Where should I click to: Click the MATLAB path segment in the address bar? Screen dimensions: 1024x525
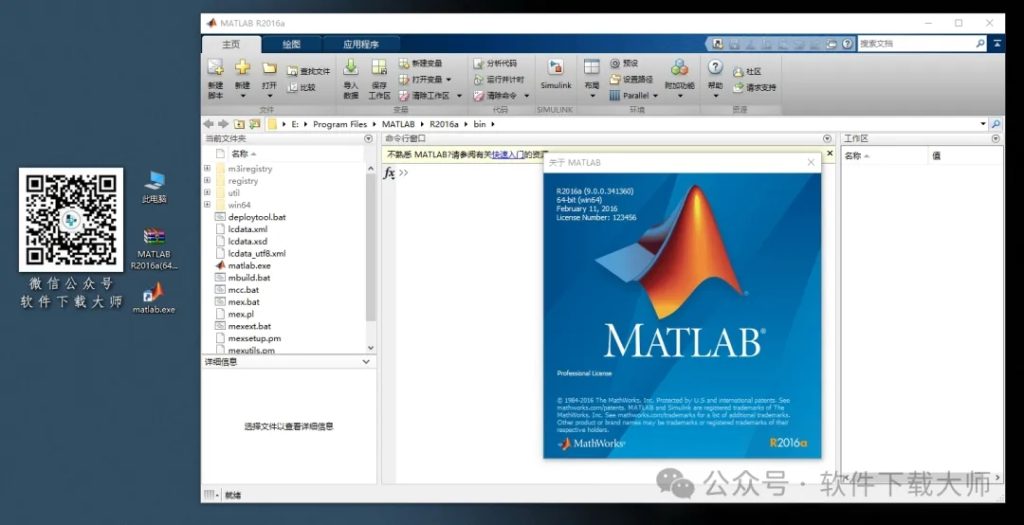[398, 124]
